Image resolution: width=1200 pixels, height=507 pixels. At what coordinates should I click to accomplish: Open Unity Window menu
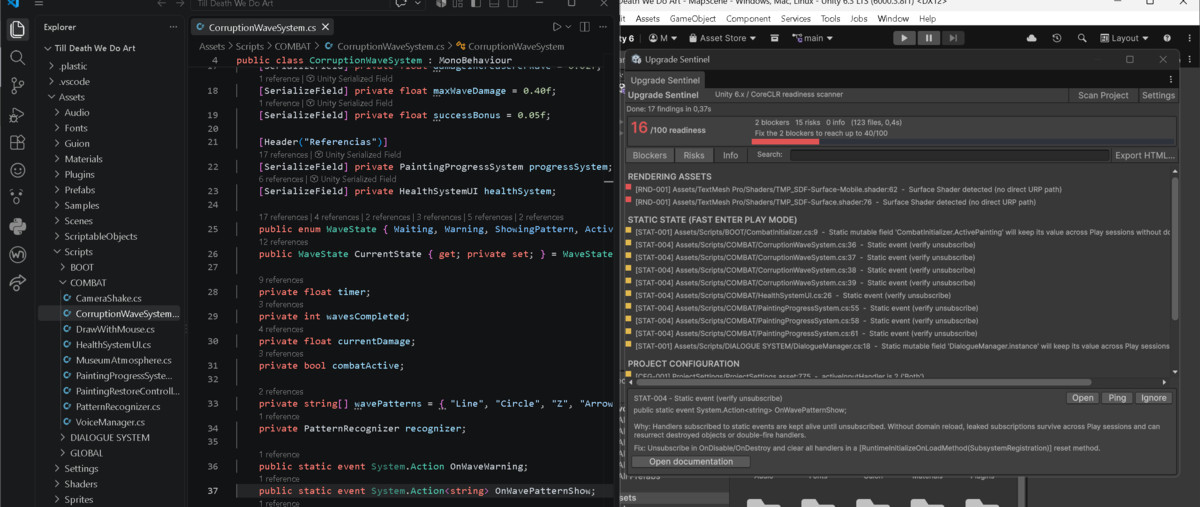pyautogui.click(x=893, y=19)
